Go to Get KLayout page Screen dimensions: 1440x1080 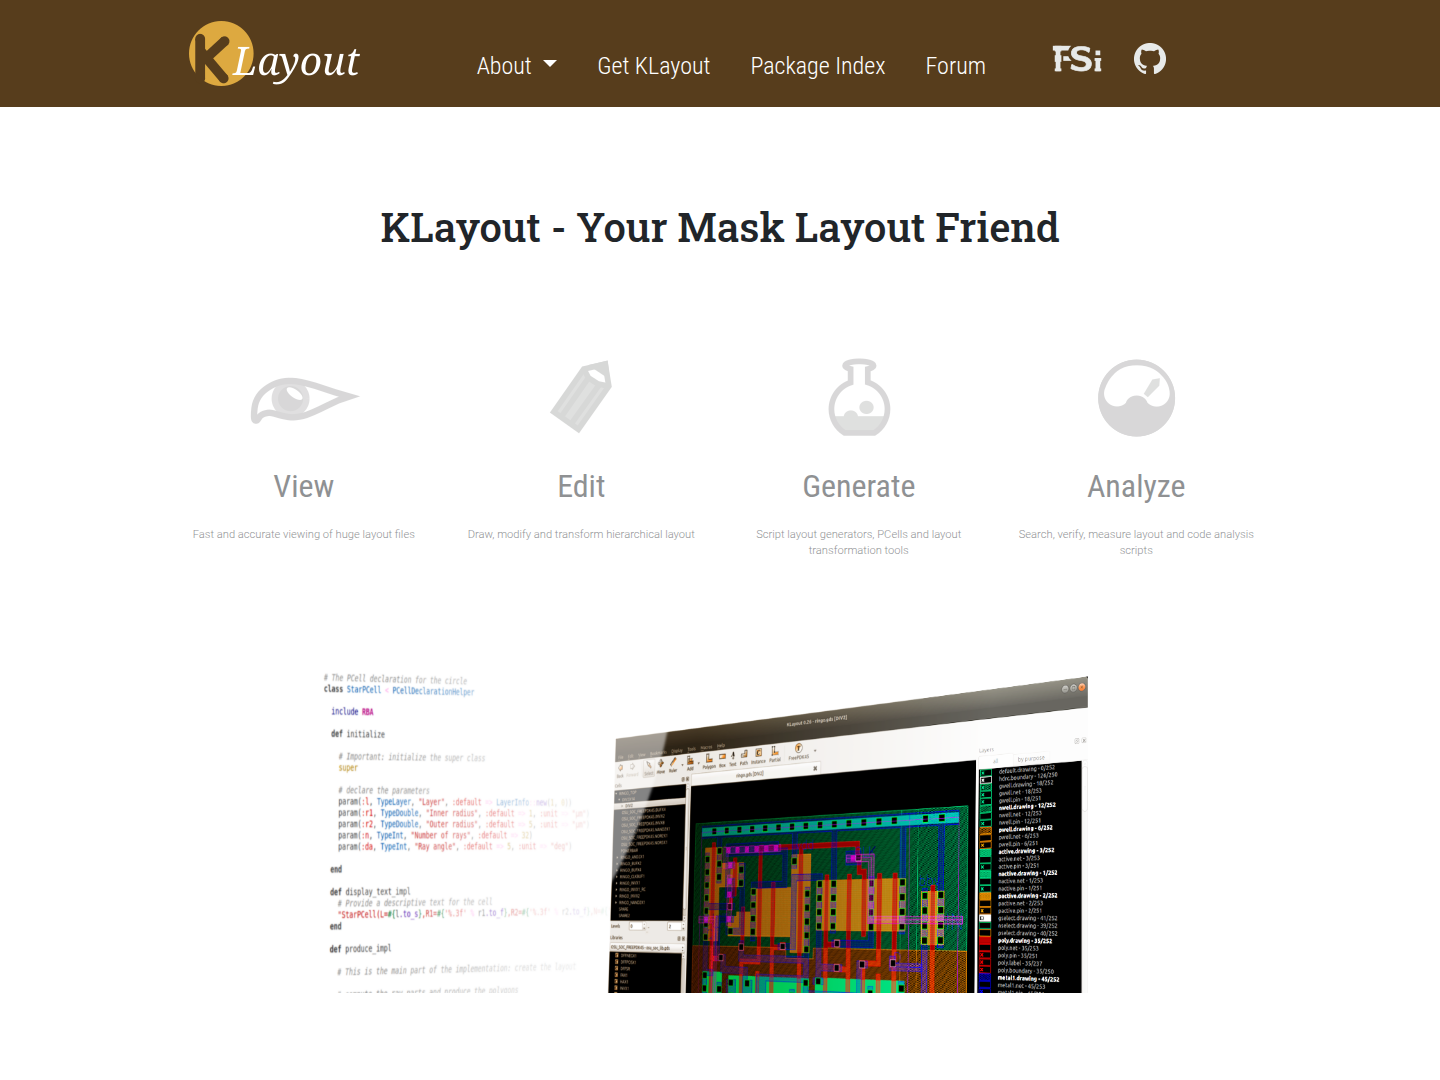coord(653,66)
